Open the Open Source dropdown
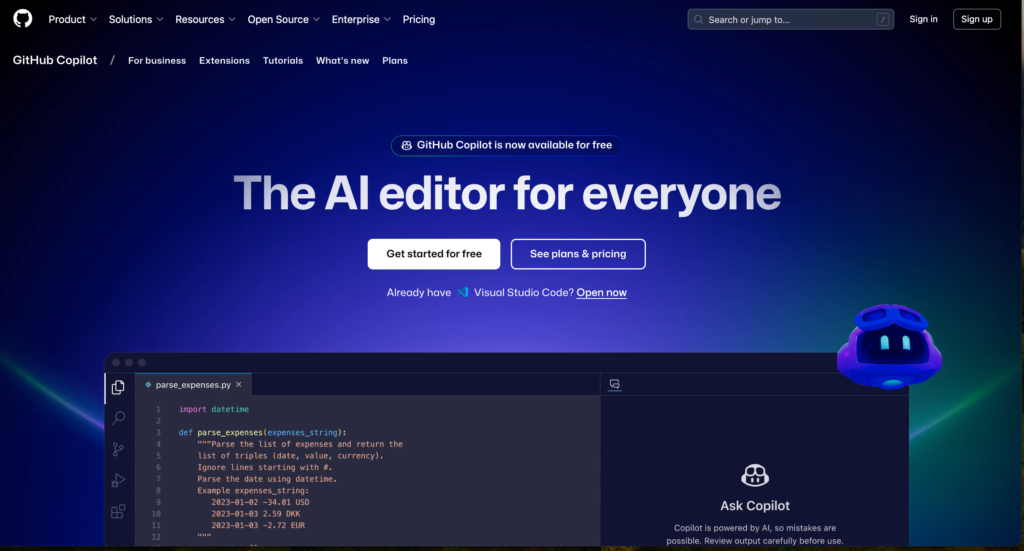This screenshot has width=1024, height=551. [x=283, y=20]
